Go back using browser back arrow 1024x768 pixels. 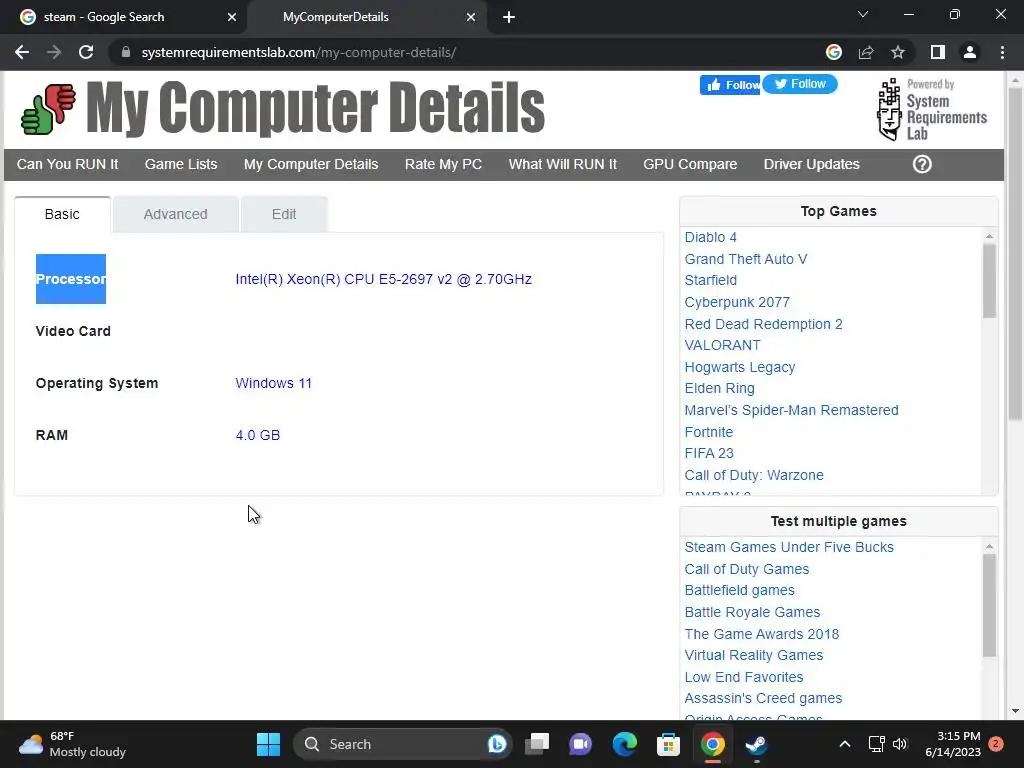point(22,52)
